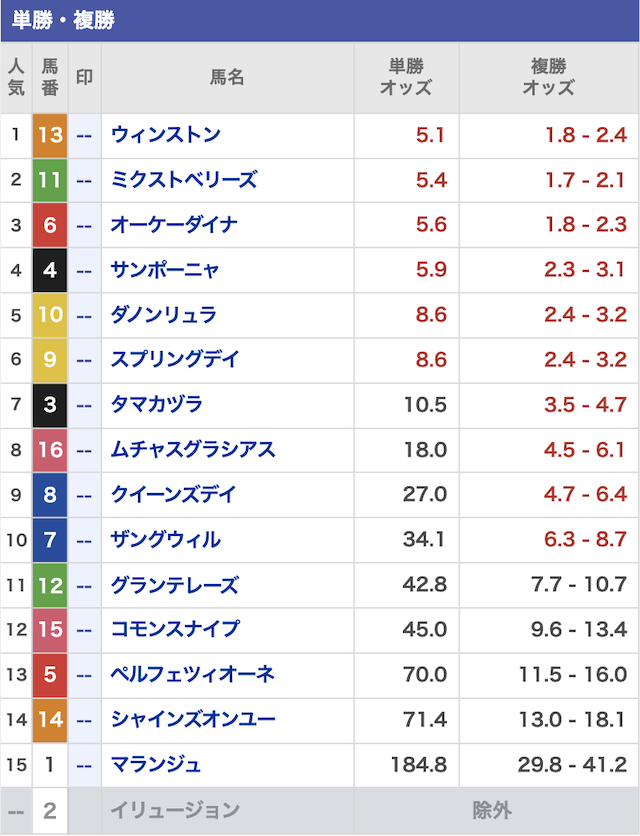Click the green number 11 badge
Screen dimensions: 640x836
50,180
